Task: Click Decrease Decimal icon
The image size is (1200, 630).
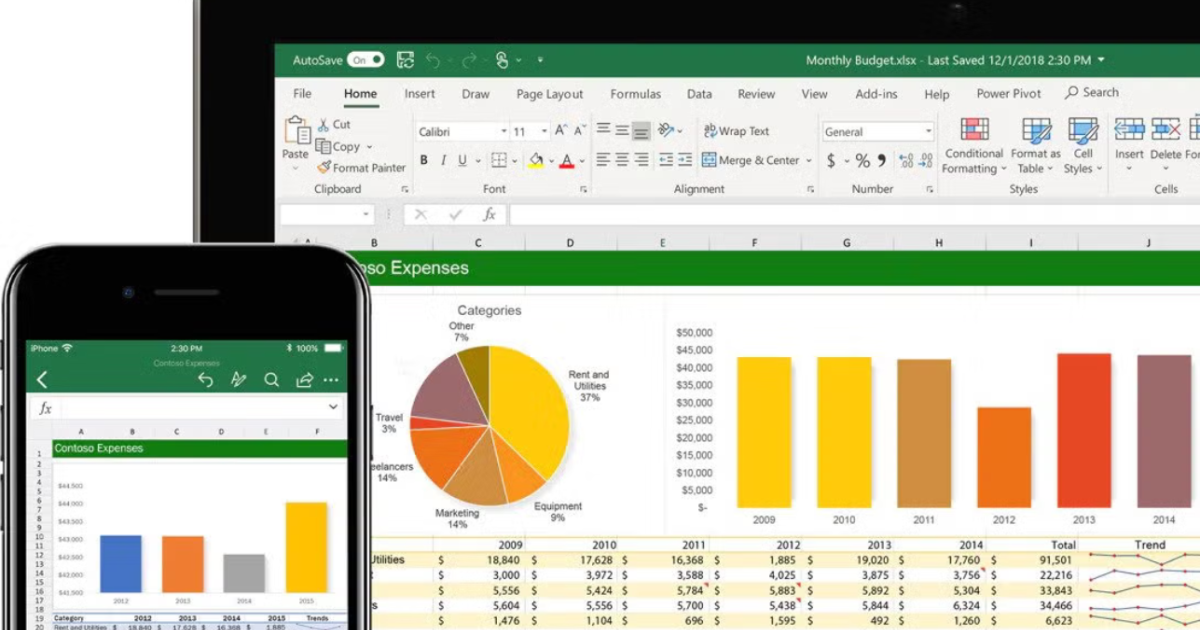Action: point(926,161)
